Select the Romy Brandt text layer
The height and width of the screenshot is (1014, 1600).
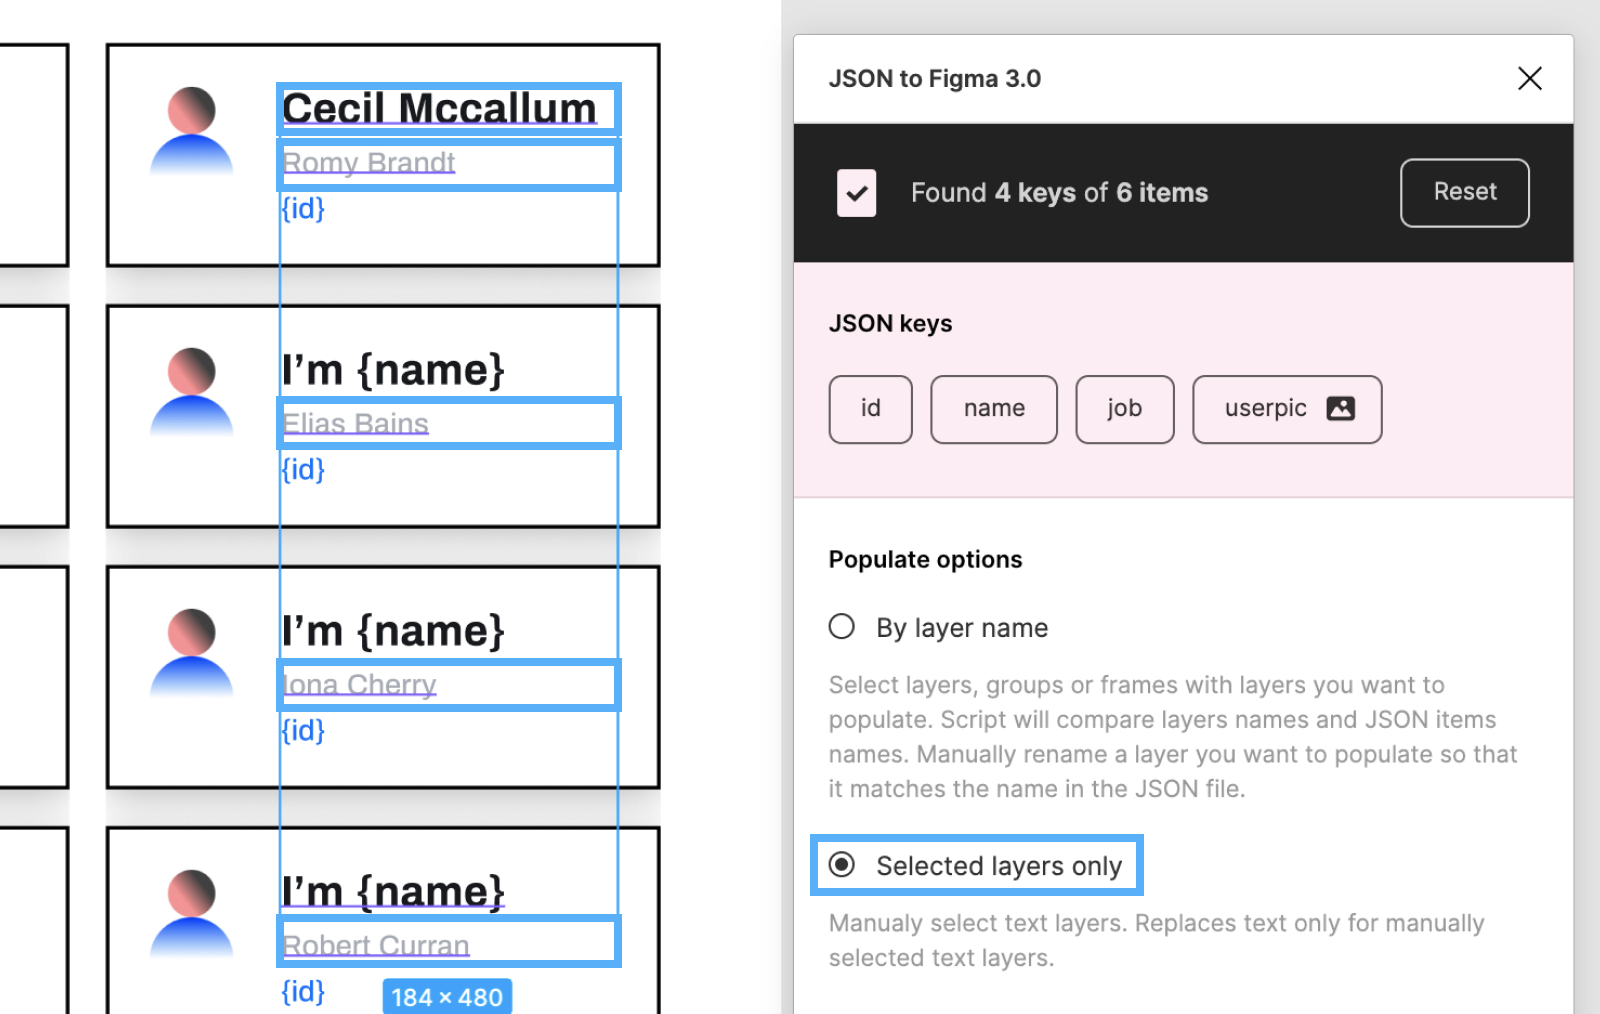[x=369, y=163]
